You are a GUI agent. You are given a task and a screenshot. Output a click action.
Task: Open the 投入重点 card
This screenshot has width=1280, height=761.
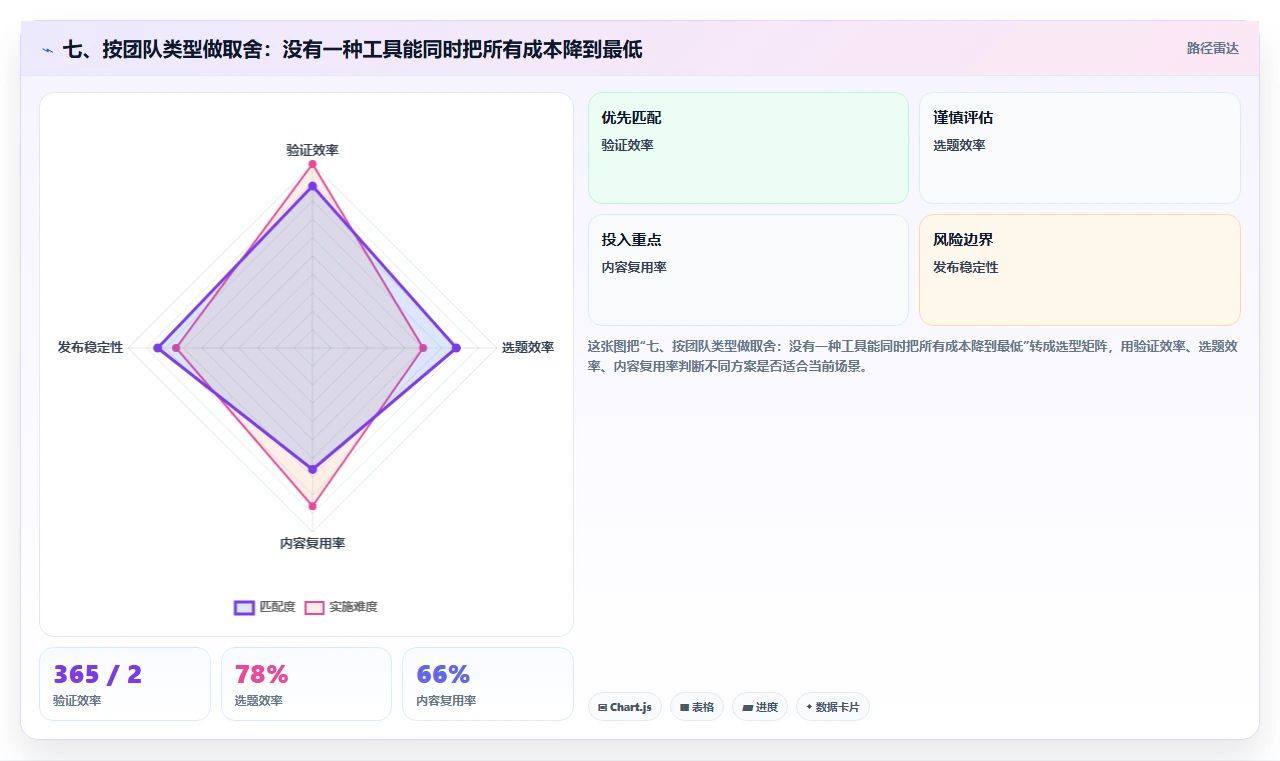(748, 270)
